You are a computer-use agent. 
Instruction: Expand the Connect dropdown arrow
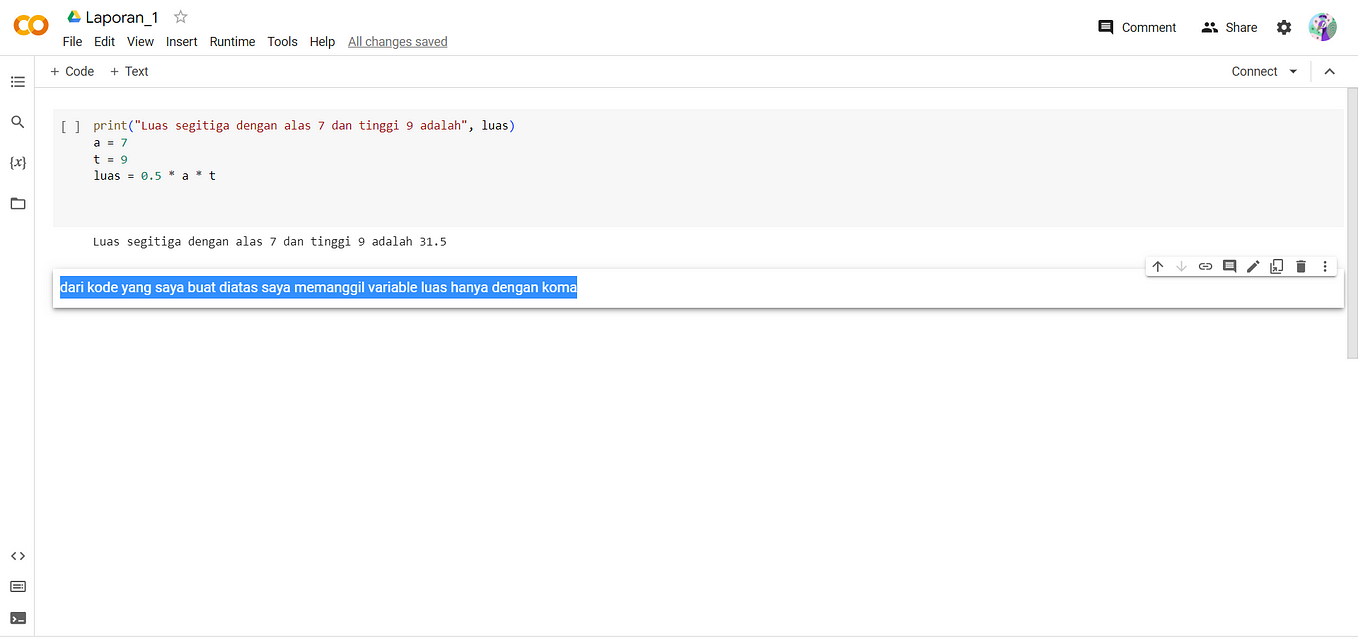(x=1293, y=72)
